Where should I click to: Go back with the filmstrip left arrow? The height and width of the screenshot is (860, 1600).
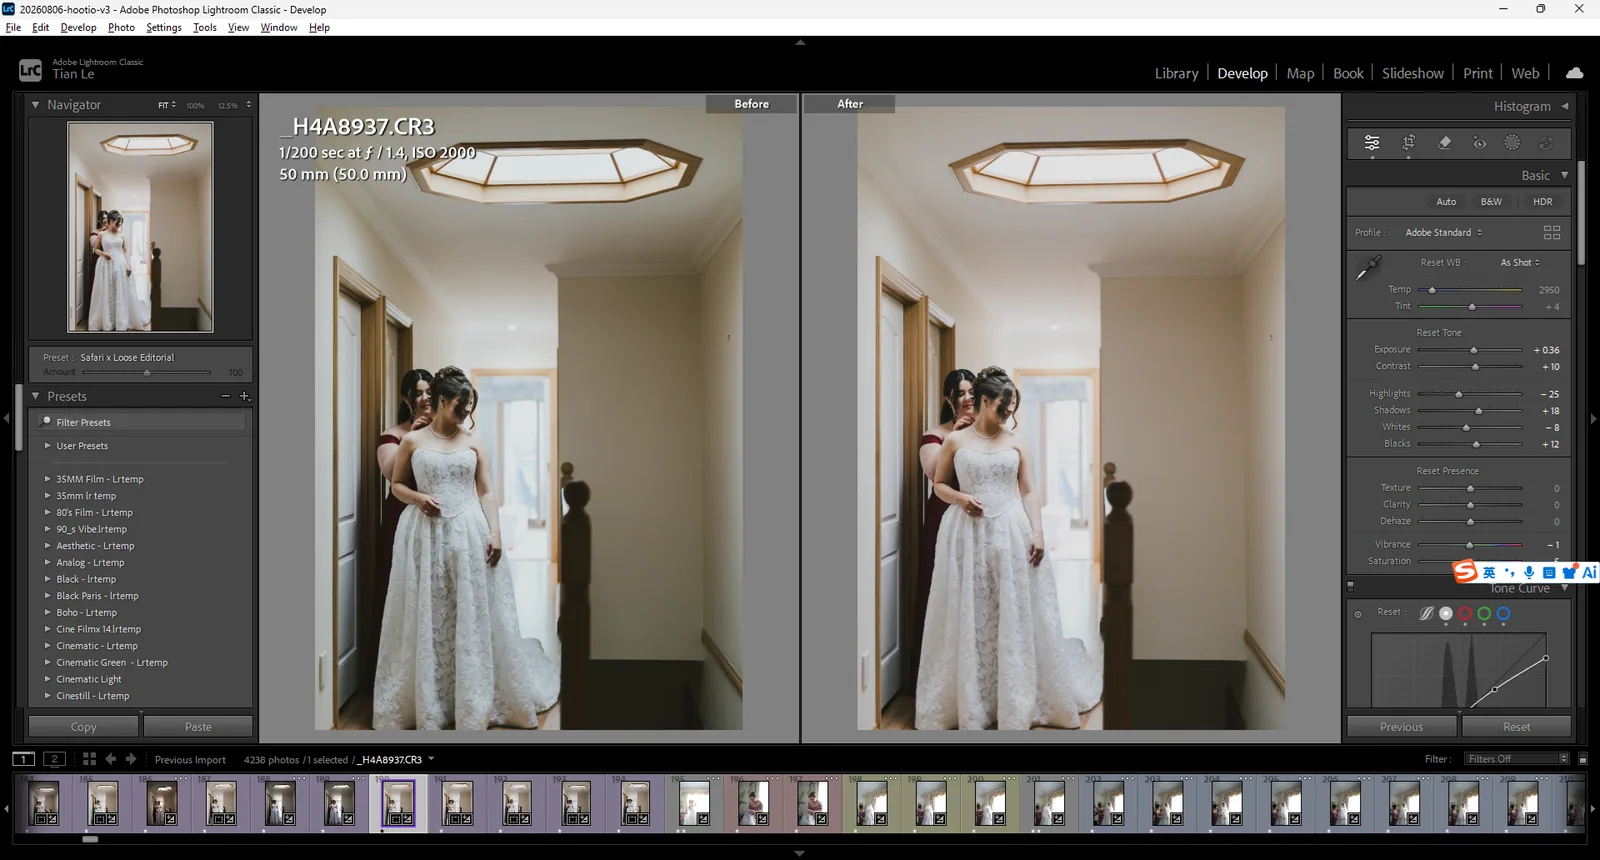click(x=110, y=759)
